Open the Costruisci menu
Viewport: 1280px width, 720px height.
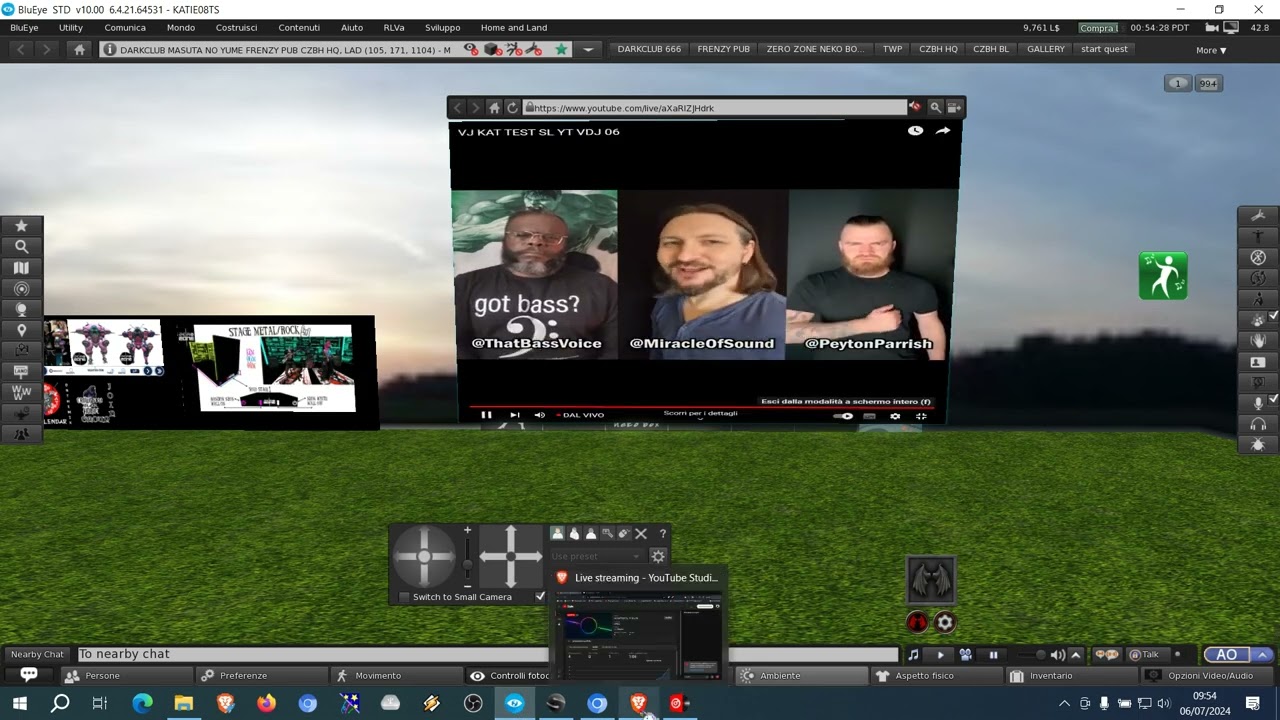click(237, 28)
